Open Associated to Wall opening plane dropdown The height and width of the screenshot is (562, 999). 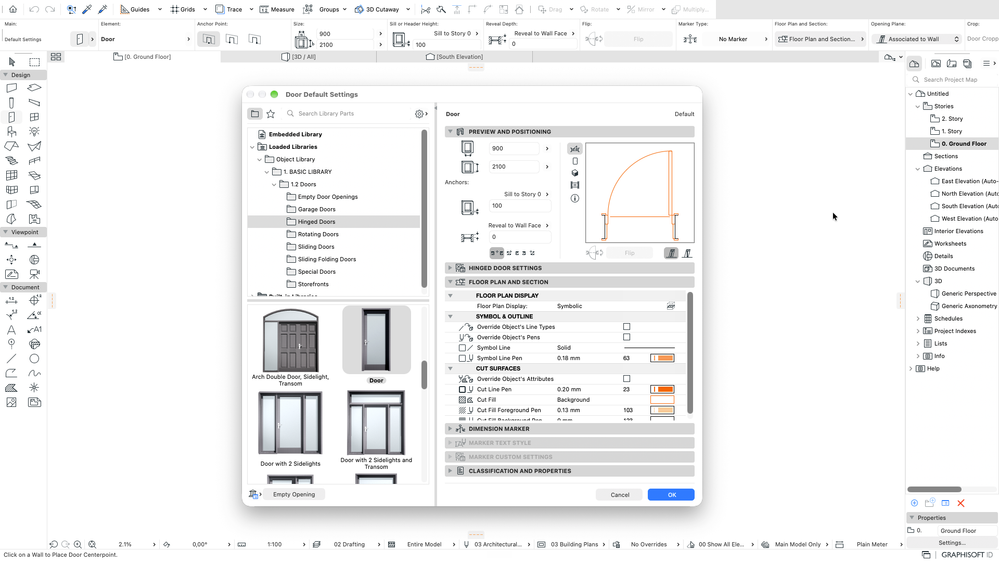(x=915, y=39)
